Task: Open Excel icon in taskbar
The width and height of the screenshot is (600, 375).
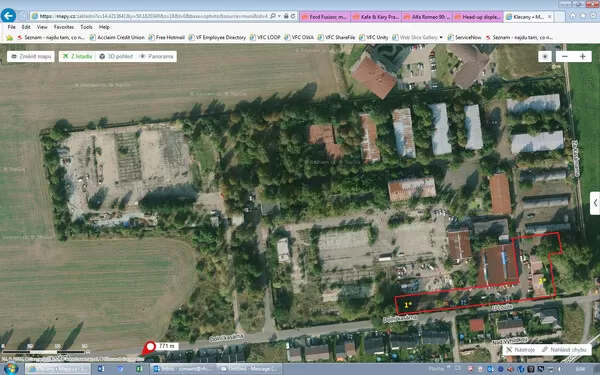Action: click(x=139, y=369)
